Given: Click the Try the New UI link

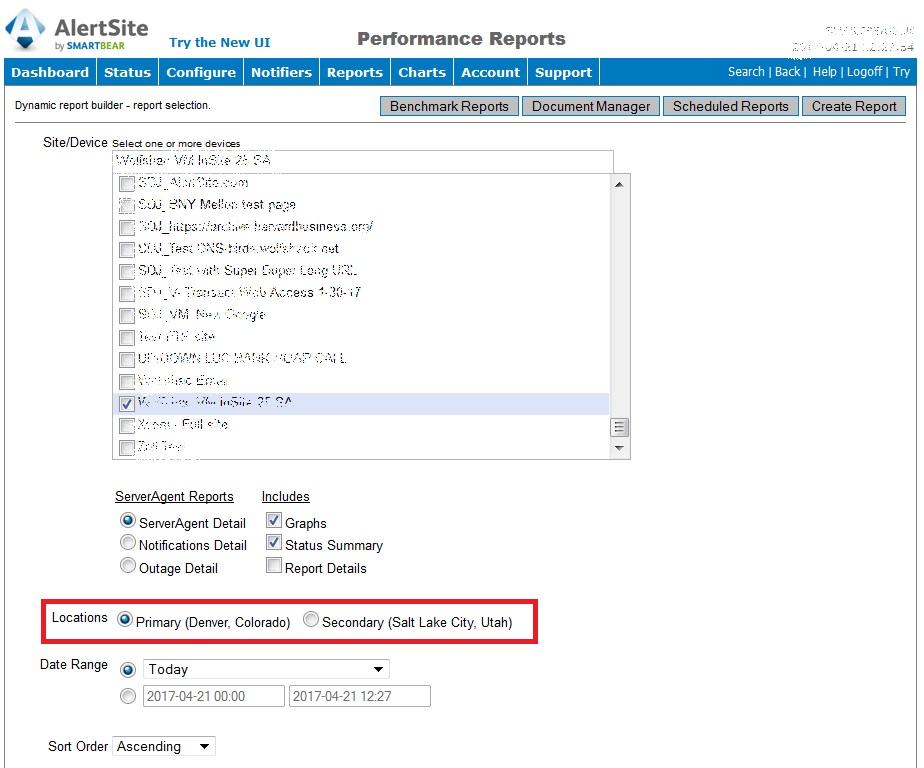Looking at the screenshot, I should pyautogui.click(x=219, y=42).
